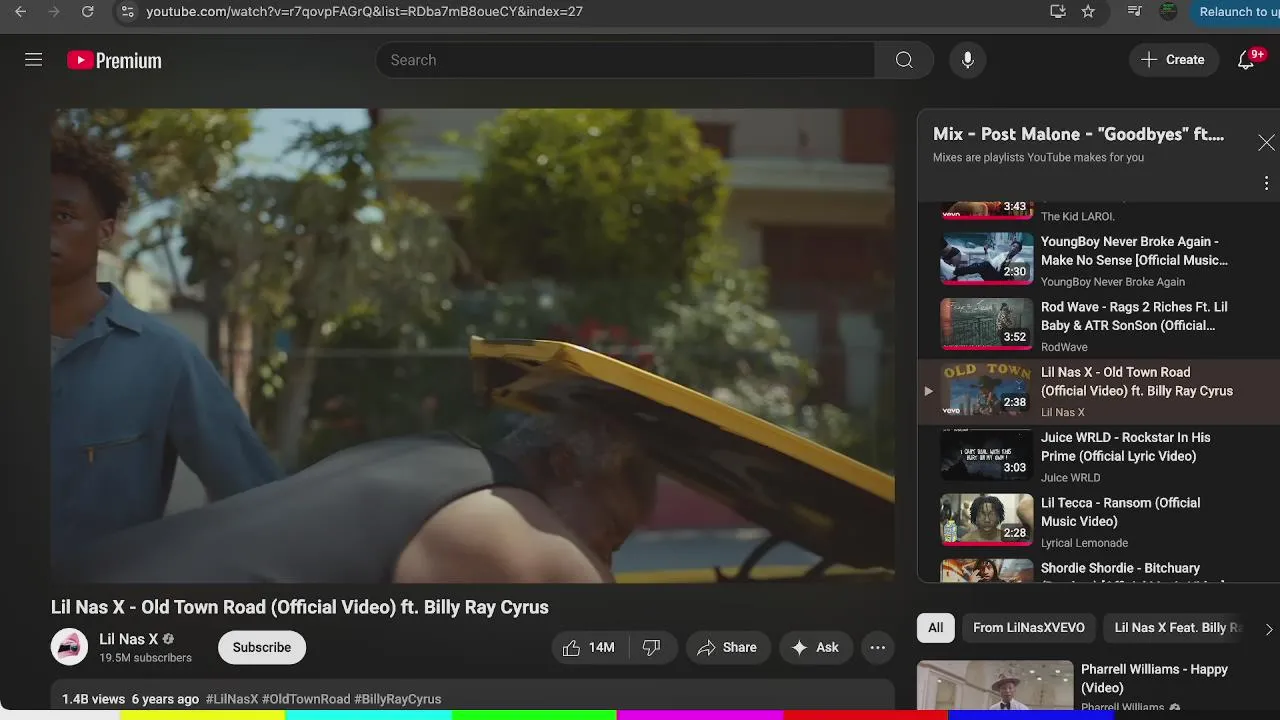1280x720 pixels.
Task: Select the All filter chip
Action: point(935,628)
